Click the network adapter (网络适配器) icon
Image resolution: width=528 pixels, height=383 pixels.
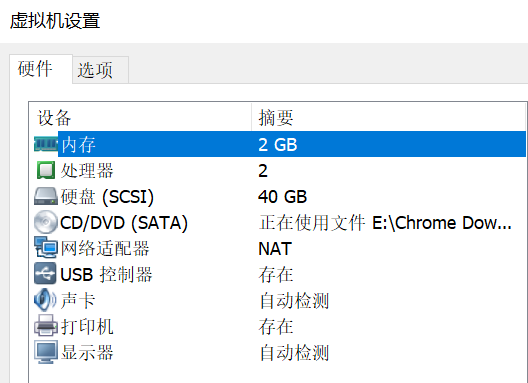pyautogui.click(x=46, y=248)
